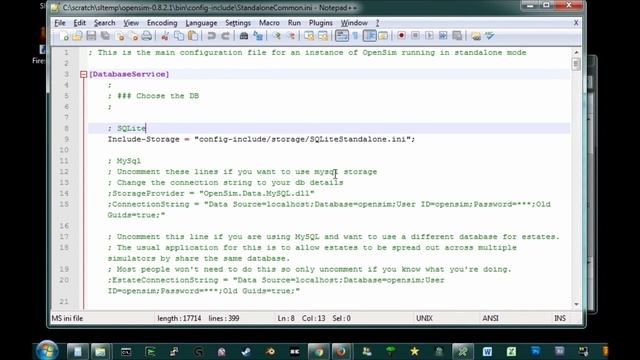640x360 pixels.
Task: Click the Paste toolbar icon
Action: tap(193, 36)
